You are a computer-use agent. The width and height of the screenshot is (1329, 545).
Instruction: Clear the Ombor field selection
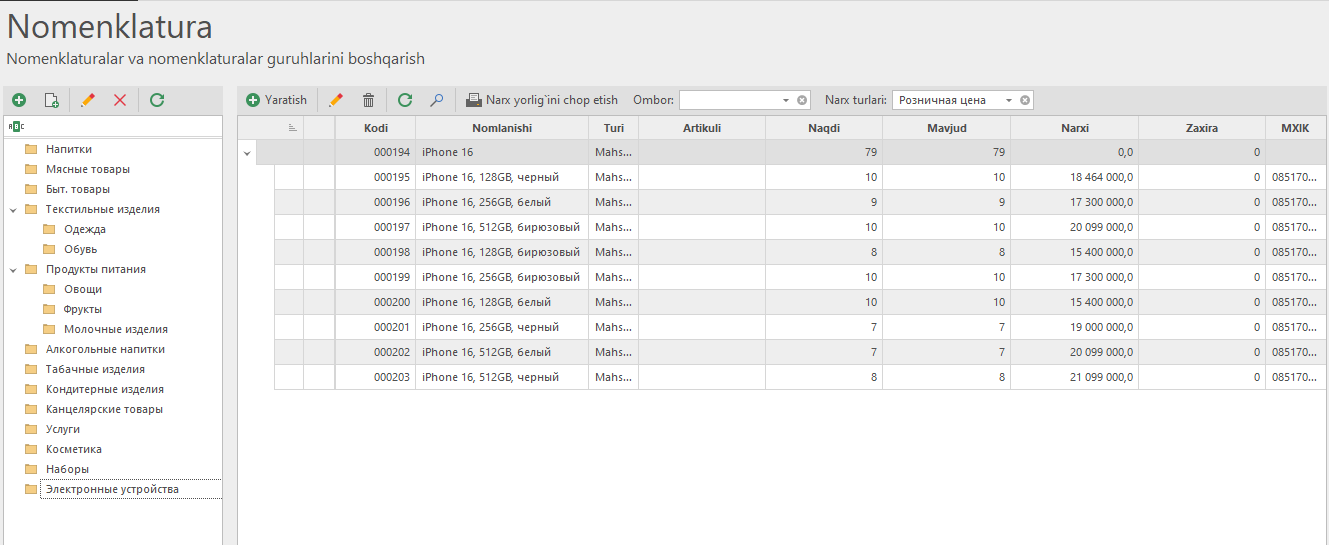coord(802,100)
